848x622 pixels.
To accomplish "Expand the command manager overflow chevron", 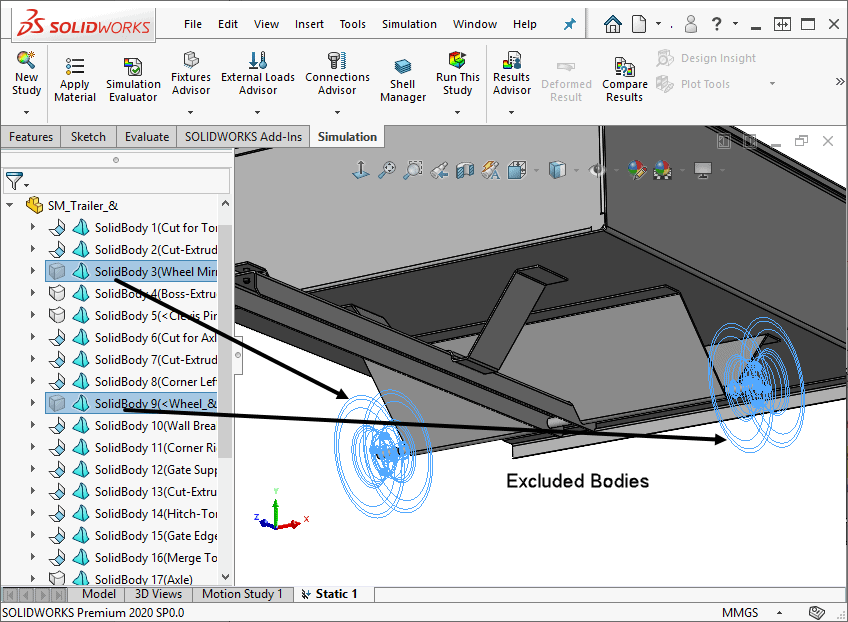I will coord(839,81).
